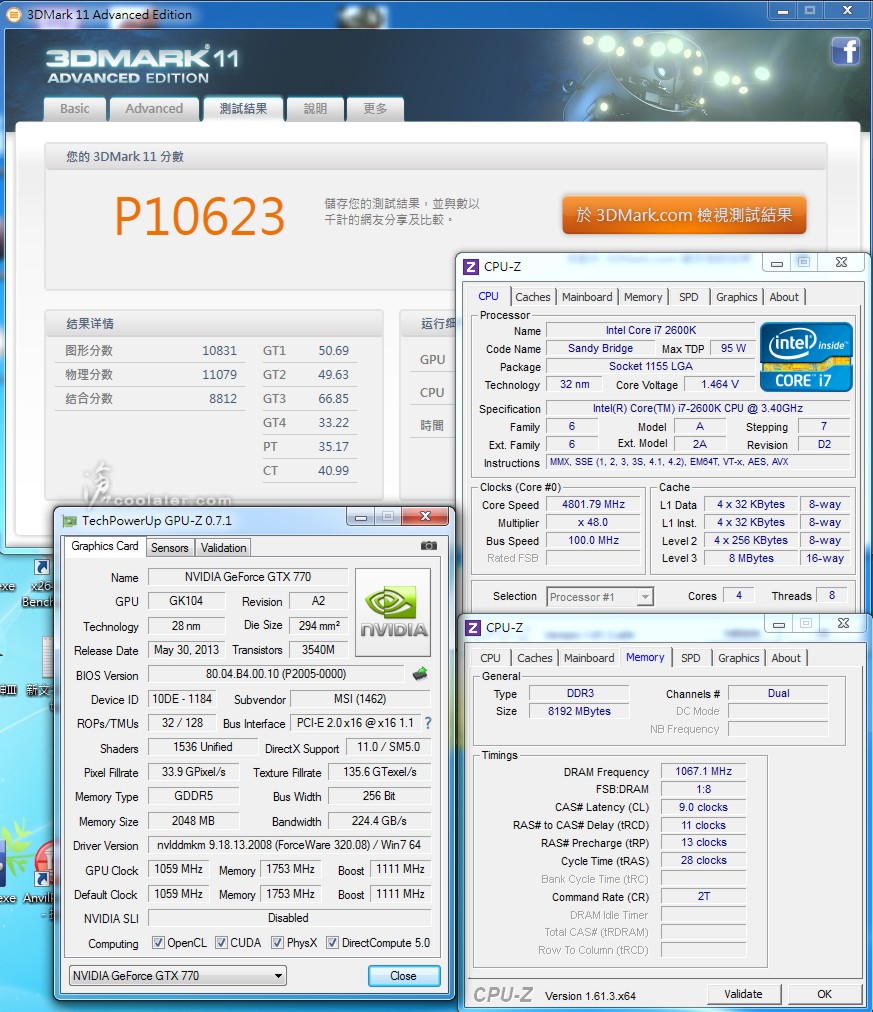Click the Close button in GPU-Z

point(404,976)
